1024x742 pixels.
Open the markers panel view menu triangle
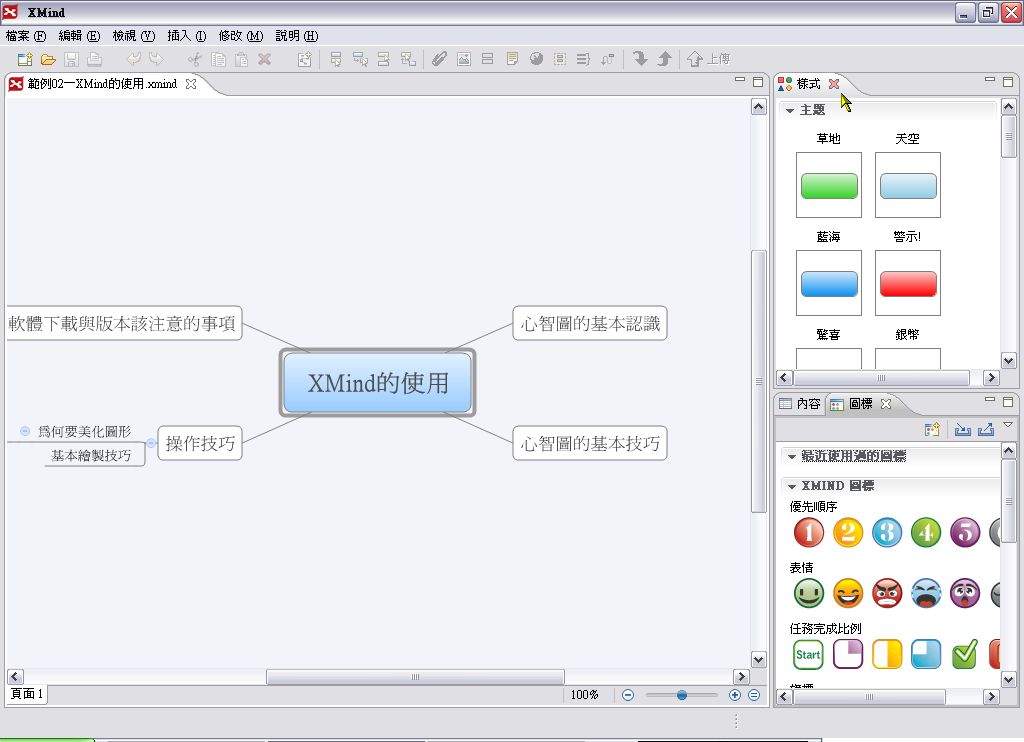coord(1008,425)
